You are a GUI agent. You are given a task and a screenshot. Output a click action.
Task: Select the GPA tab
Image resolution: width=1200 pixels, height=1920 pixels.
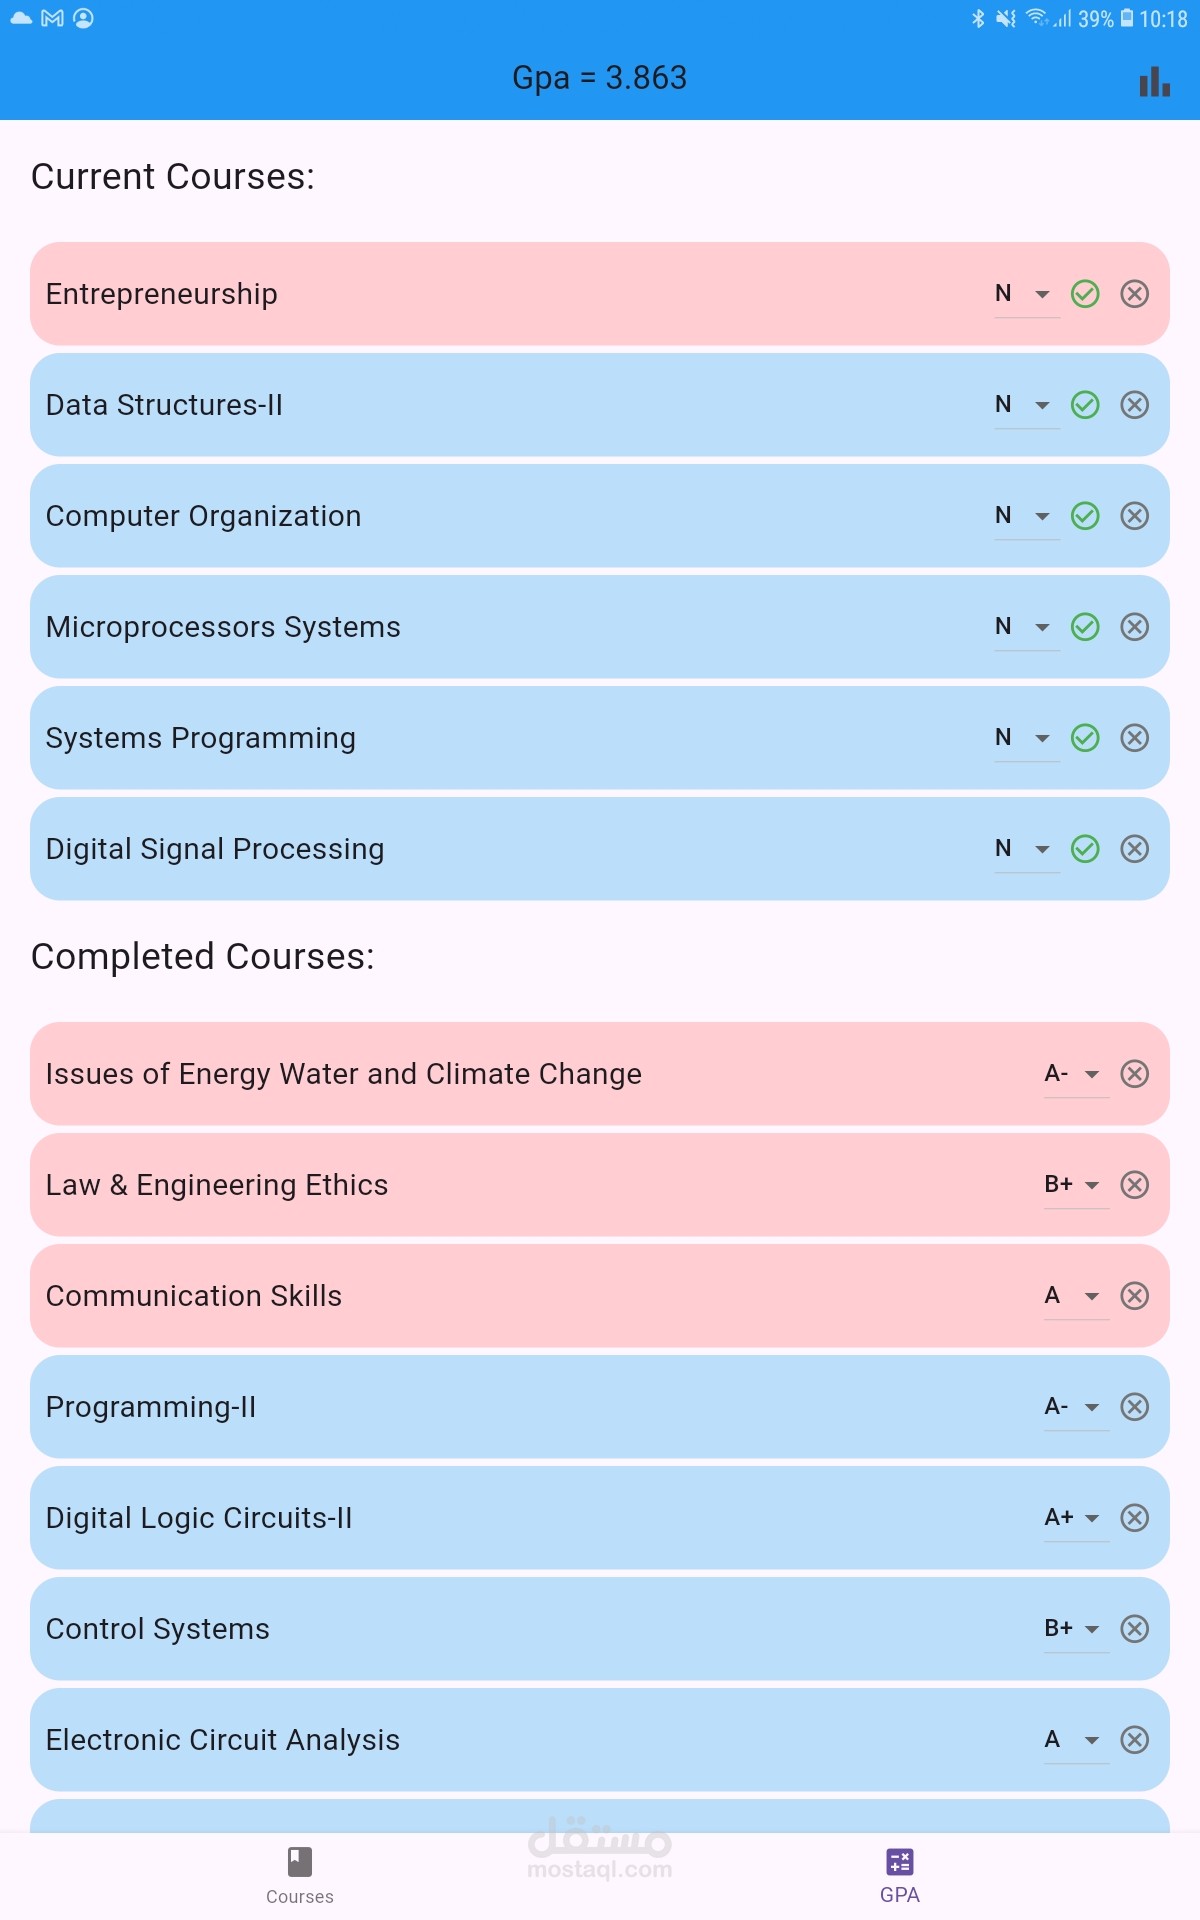[x=900, y=1874]
